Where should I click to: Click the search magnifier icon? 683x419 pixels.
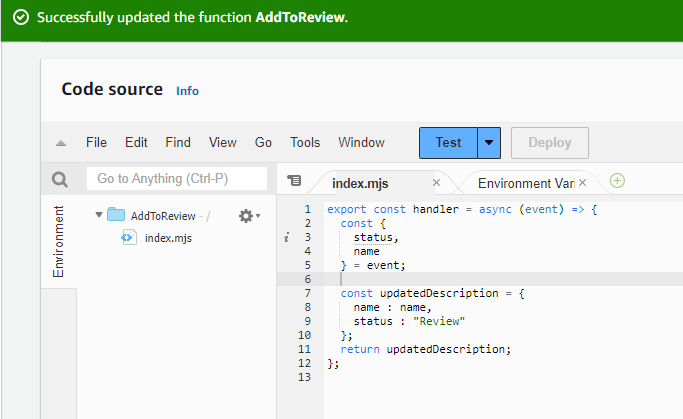[x=59, y=180]
